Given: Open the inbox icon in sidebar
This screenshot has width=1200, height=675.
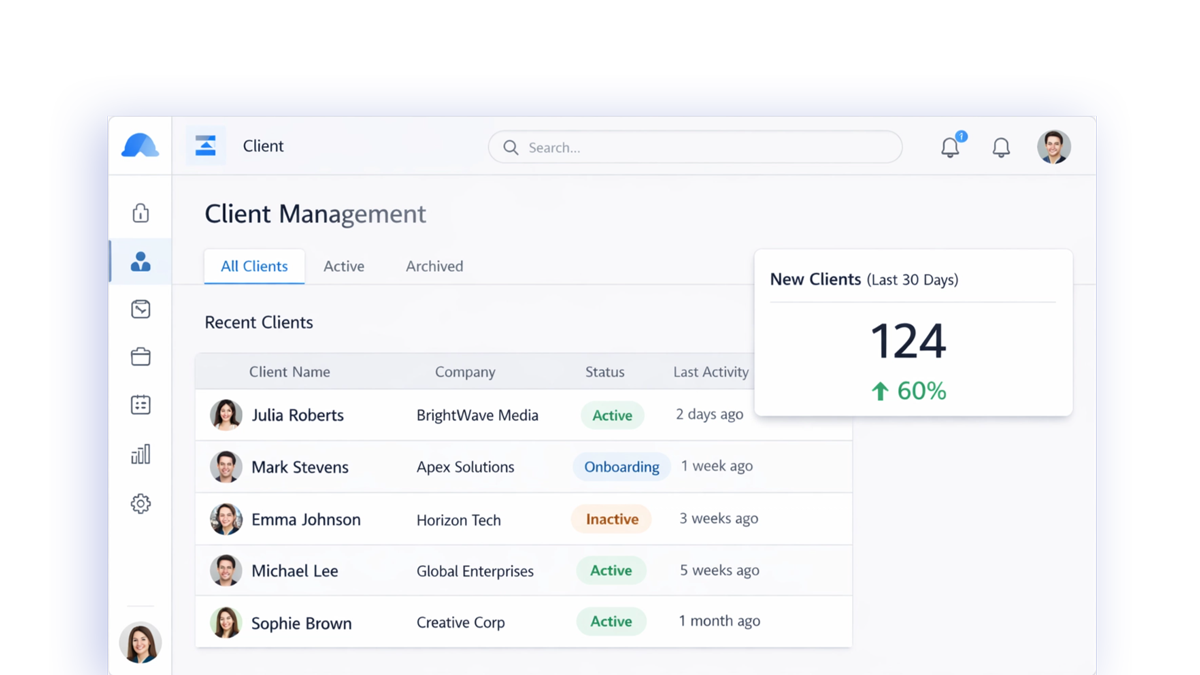Looking at the screenshot, I should (x=140, y=309).
